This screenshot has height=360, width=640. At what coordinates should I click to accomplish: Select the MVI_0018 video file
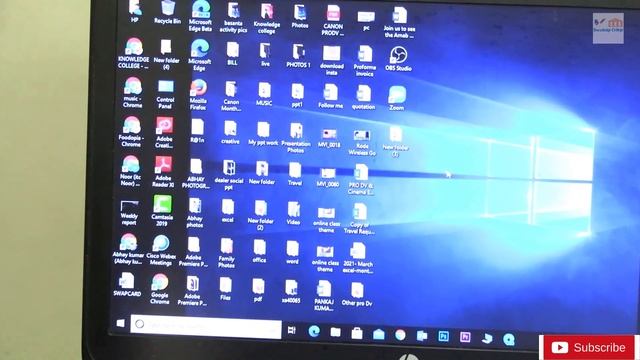329,138
